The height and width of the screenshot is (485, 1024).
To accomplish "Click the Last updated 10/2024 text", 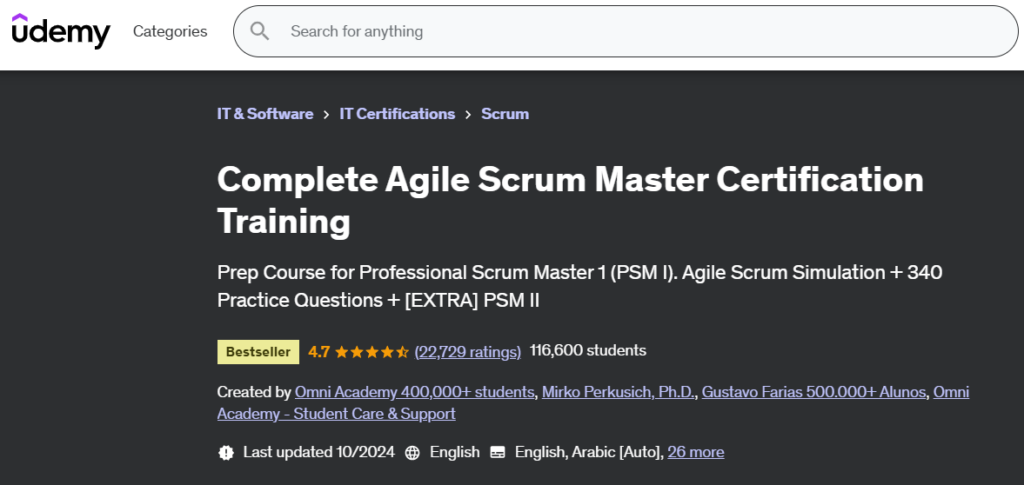I will 319,452.
